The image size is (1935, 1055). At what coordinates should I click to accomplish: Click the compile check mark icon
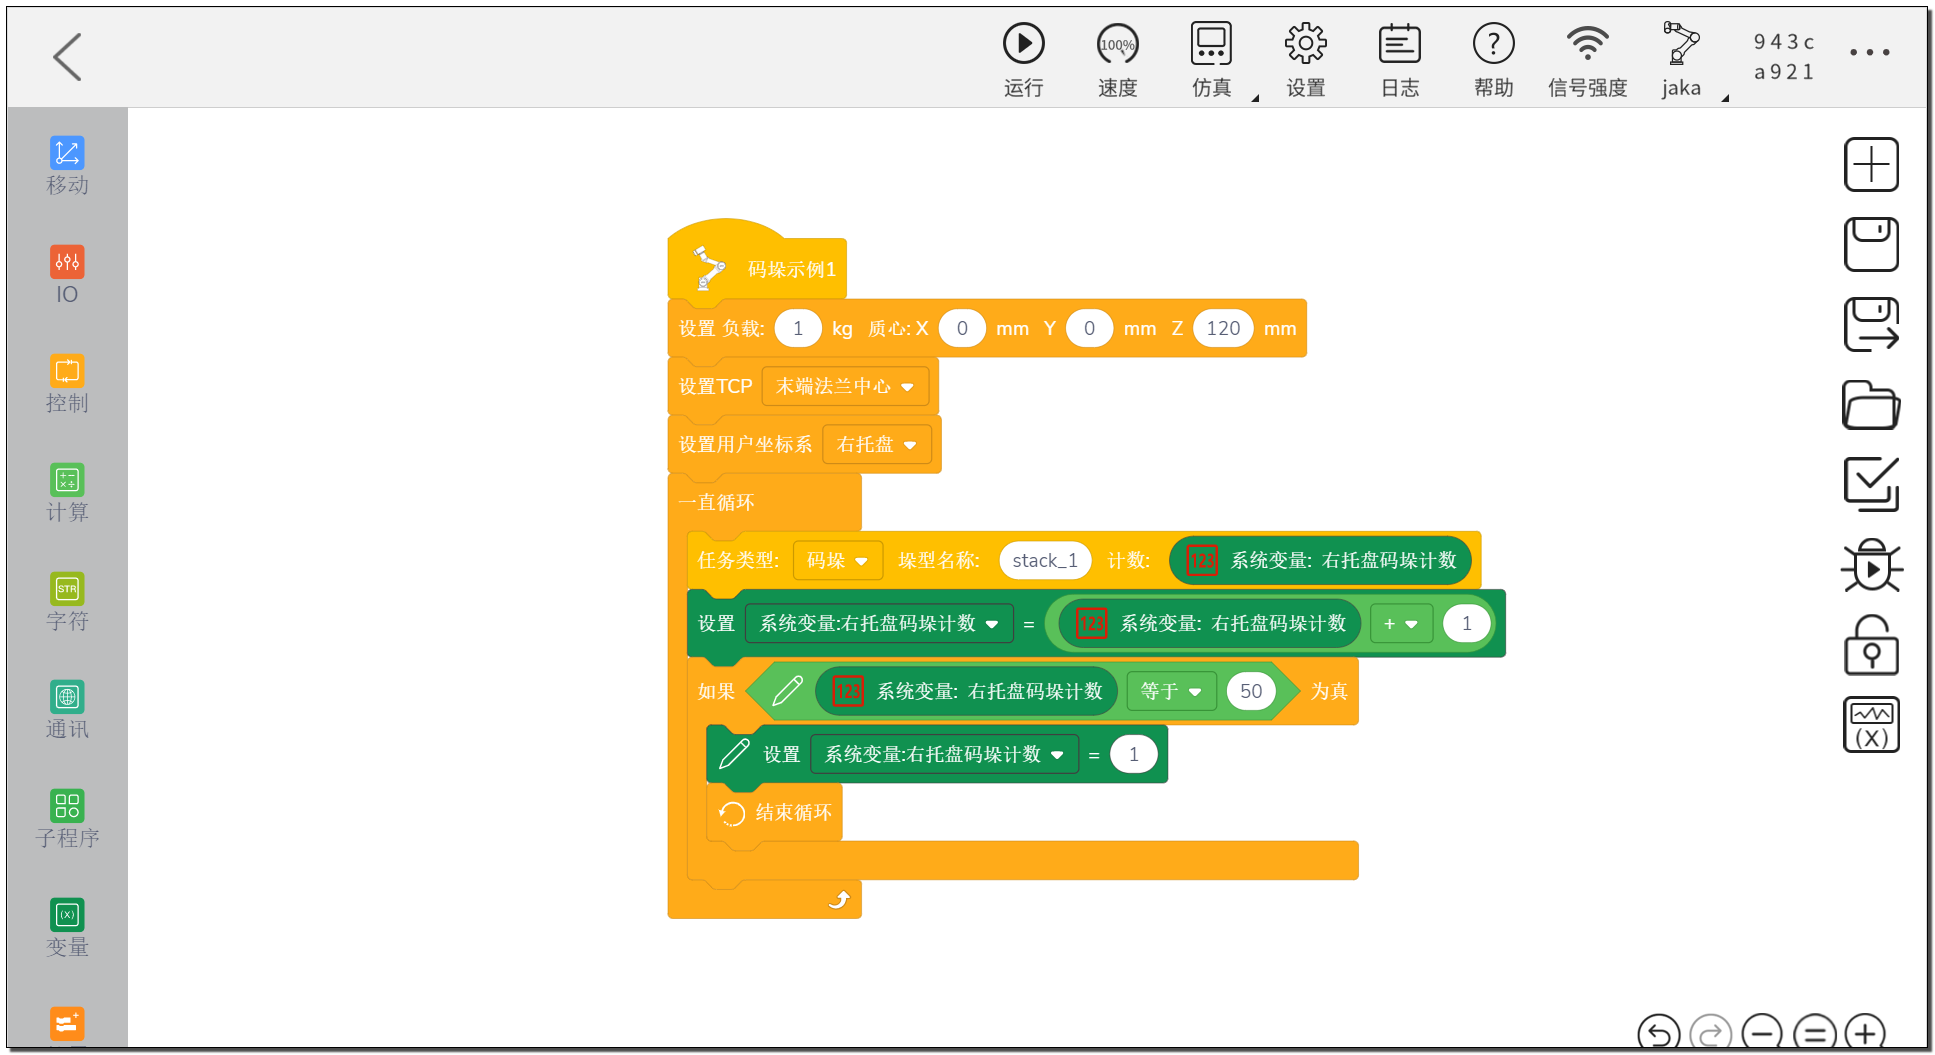(x=1871, y=485)
